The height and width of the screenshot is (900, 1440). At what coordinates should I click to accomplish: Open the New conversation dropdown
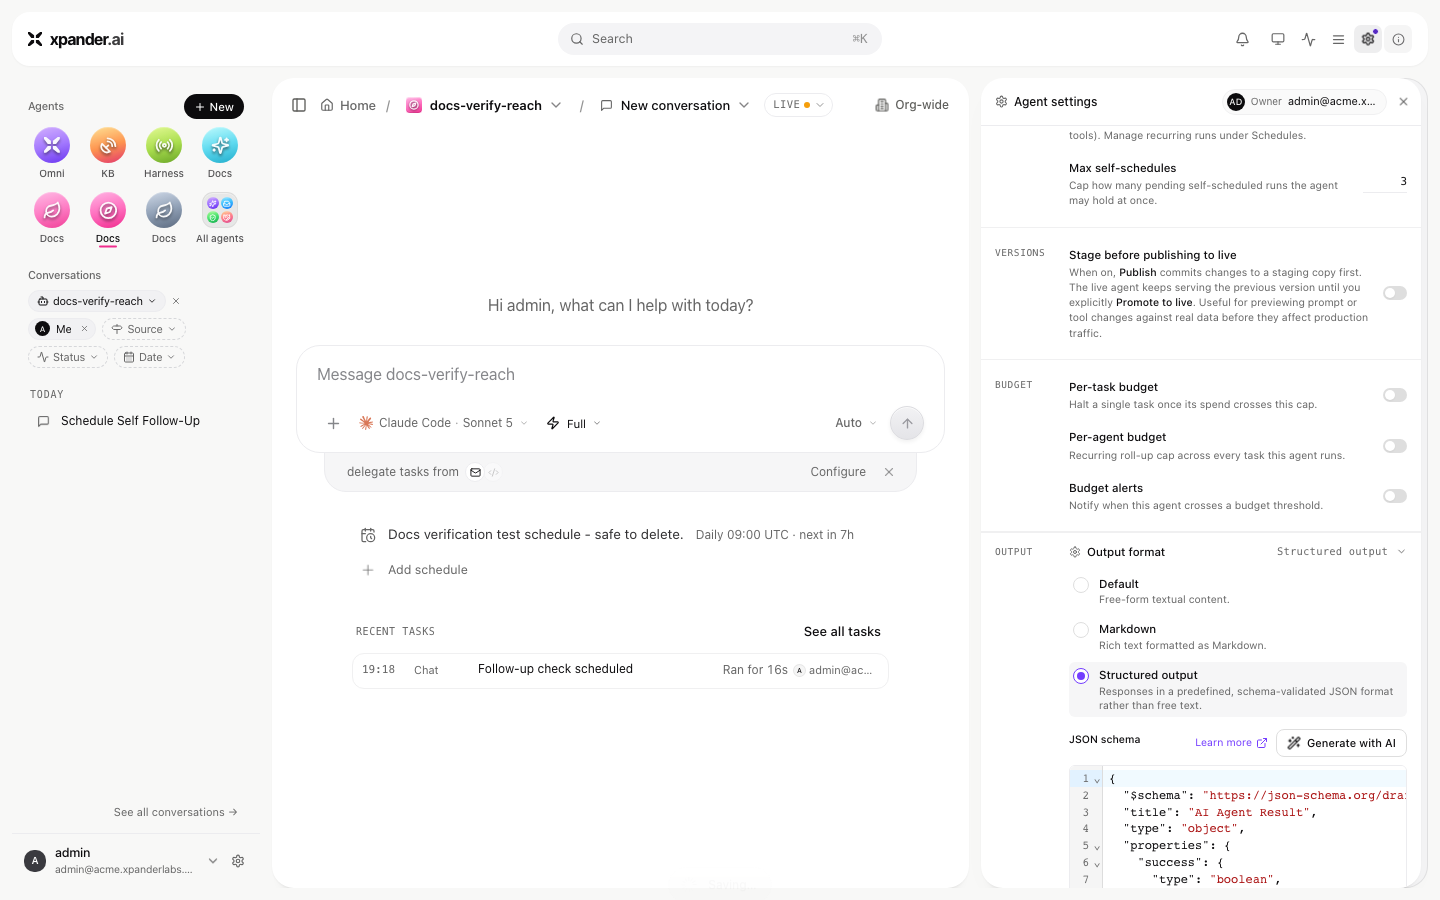pos(744,105)
